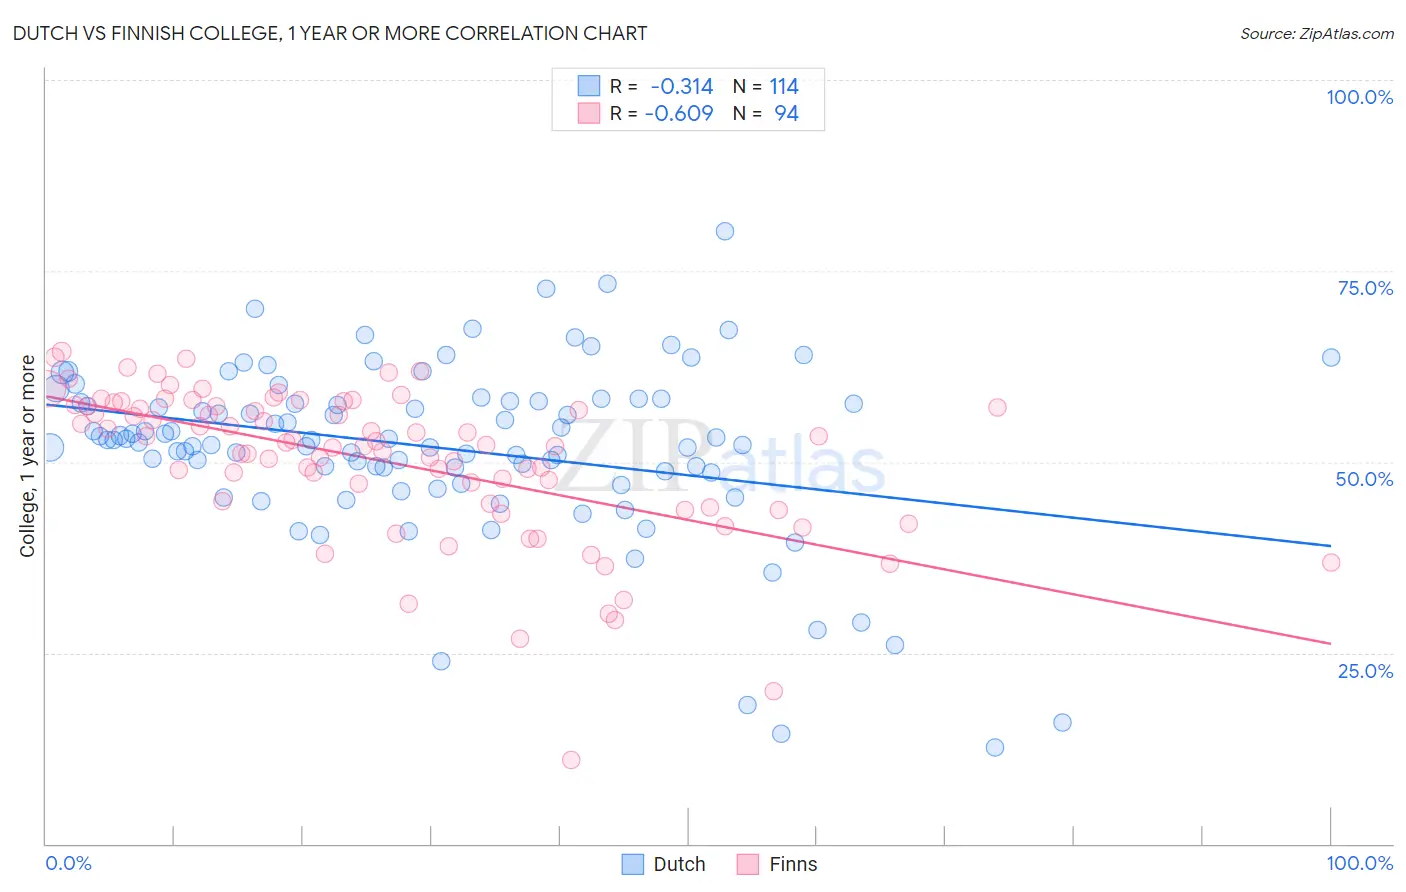Screen dimensions: 1406x892
Task: Click the N = 94 value in the stats box
Action: coord(766,113)
